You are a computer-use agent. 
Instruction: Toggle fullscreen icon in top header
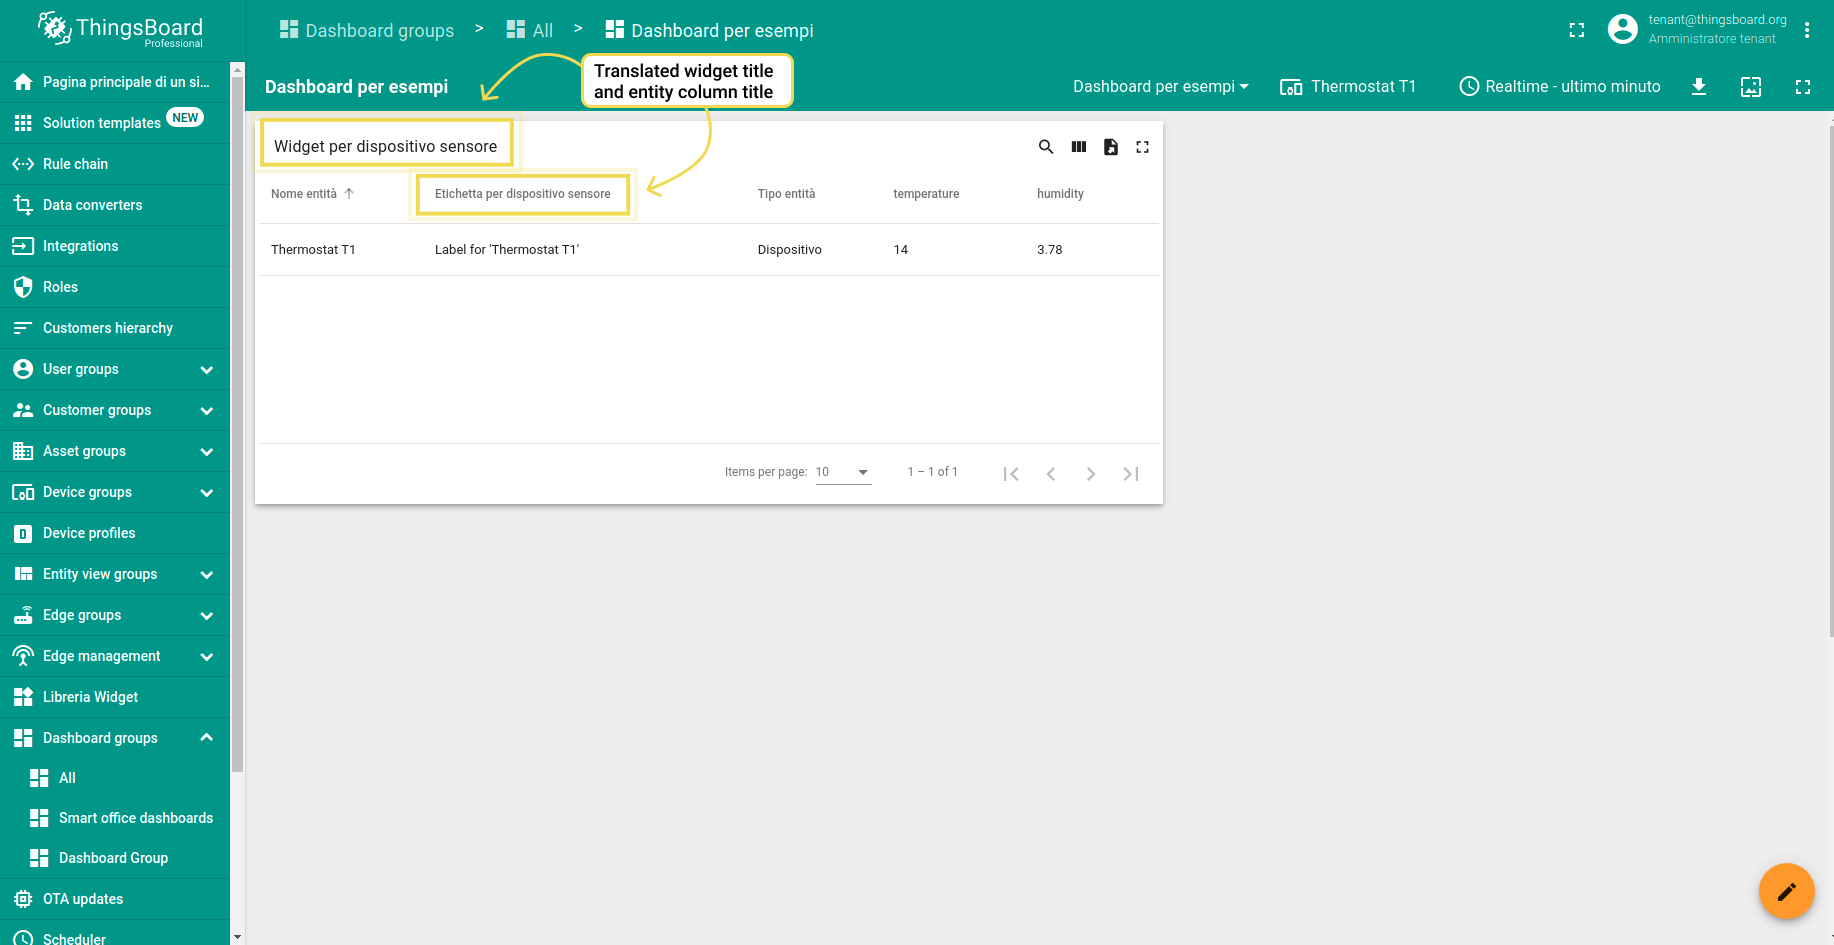click(x=1576, y=30)
